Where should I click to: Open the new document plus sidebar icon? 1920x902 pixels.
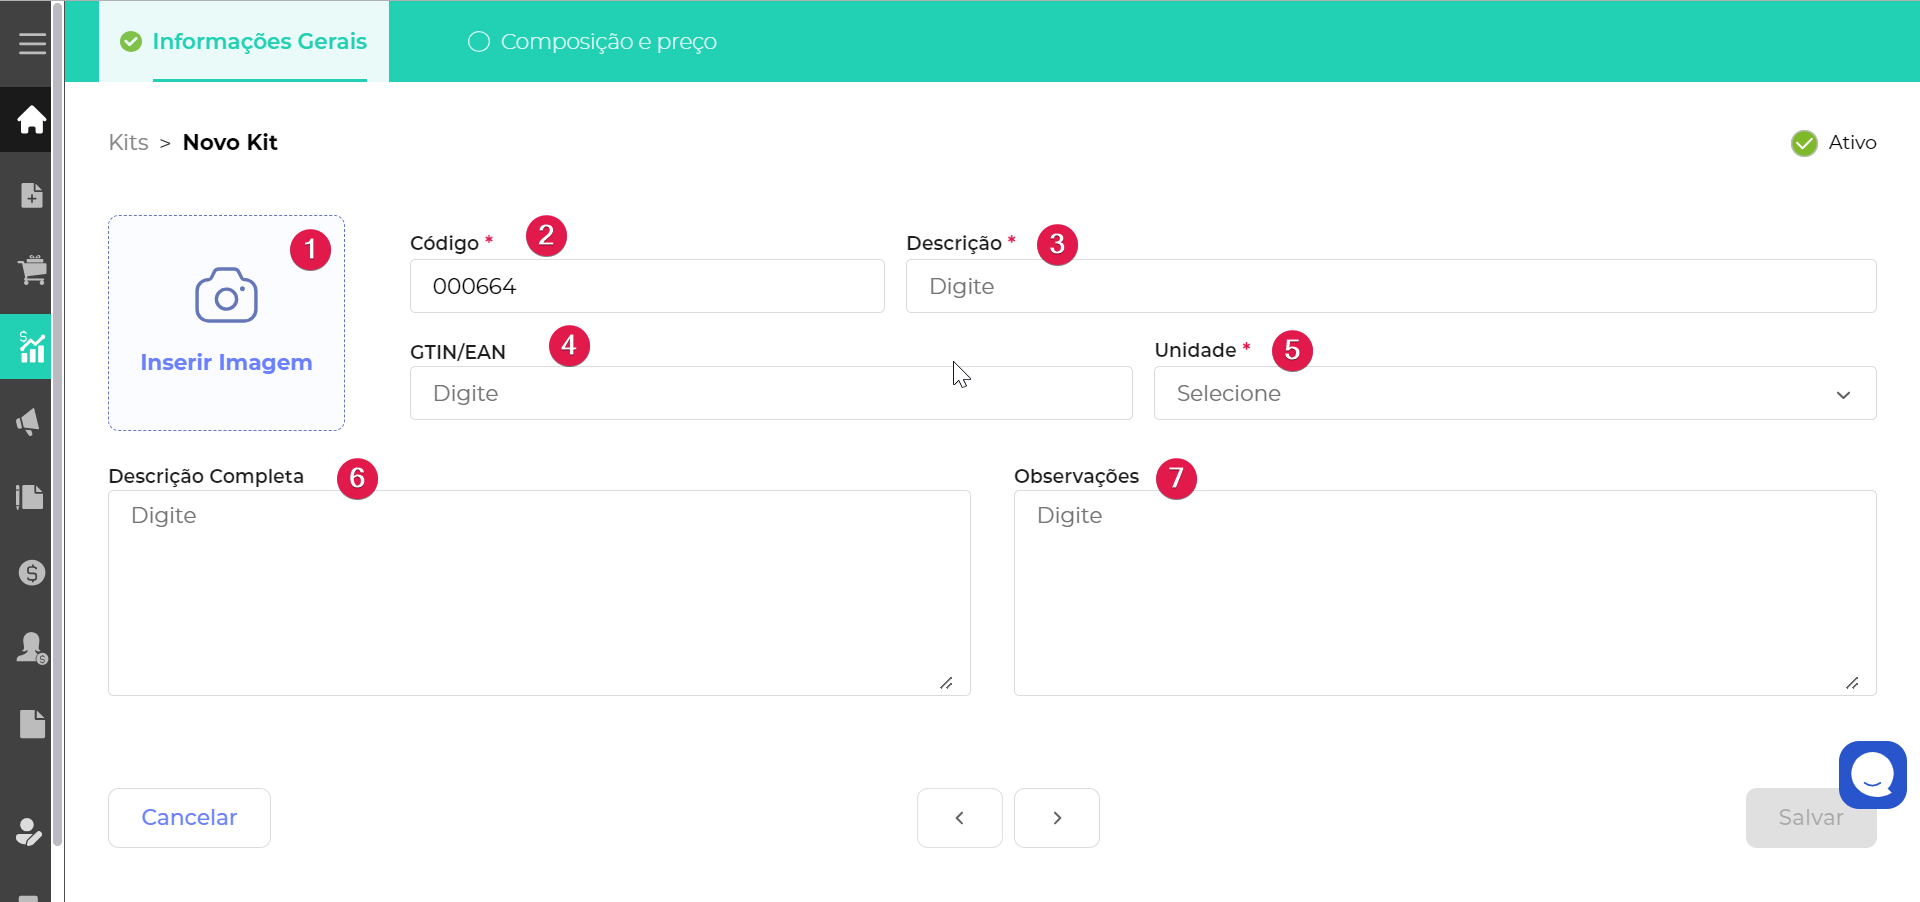[x=31, y=195]
